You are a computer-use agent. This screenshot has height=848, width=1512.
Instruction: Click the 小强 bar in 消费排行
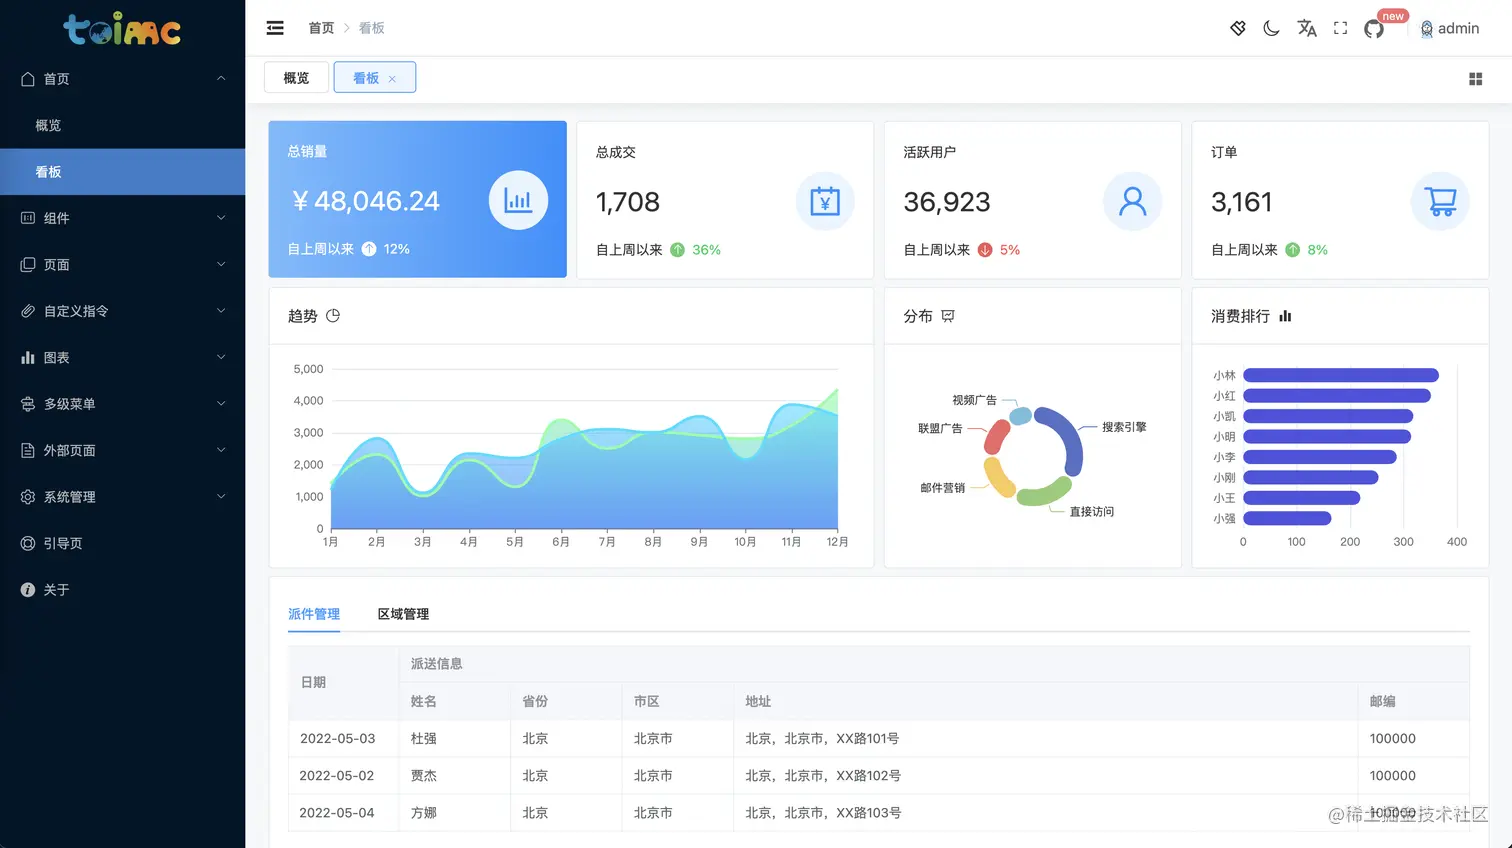click(1287, 518)
